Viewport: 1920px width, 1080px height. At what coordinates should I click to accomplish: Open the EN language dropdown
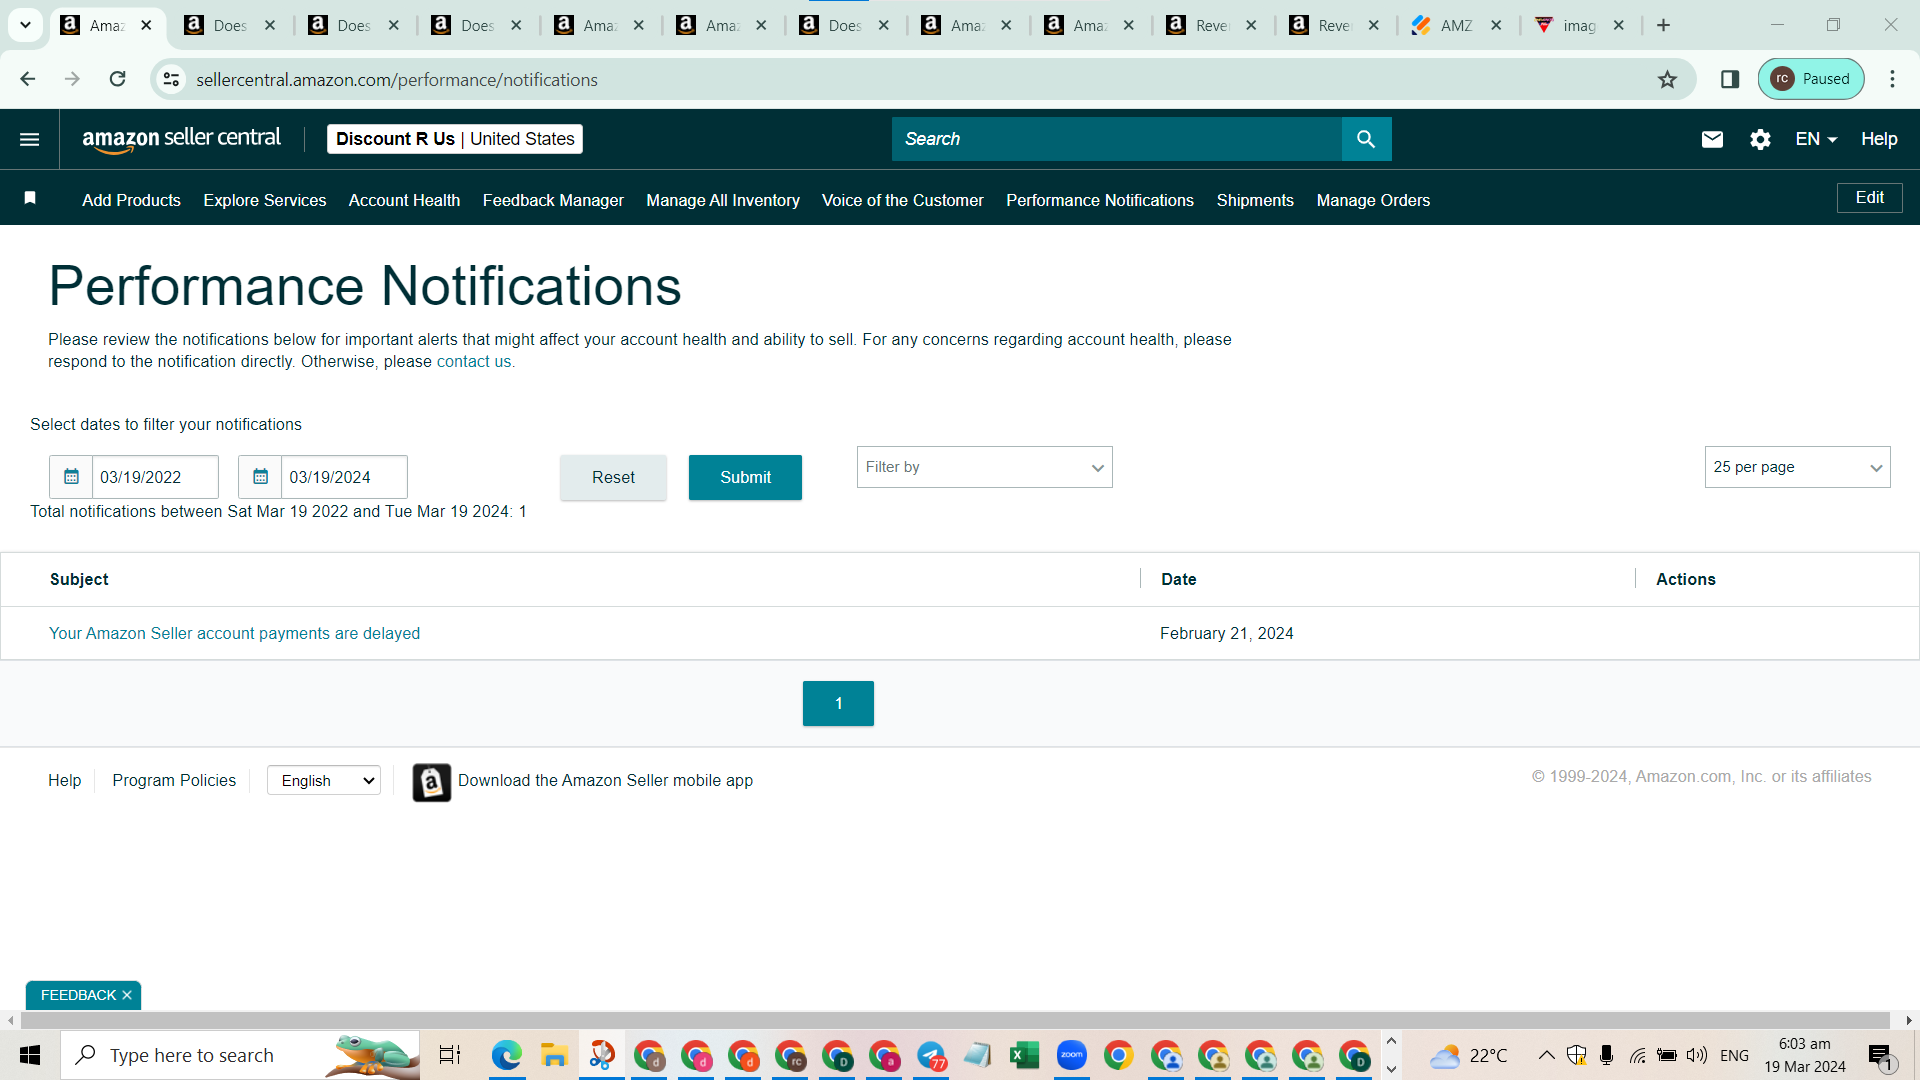pos(1816,139)
